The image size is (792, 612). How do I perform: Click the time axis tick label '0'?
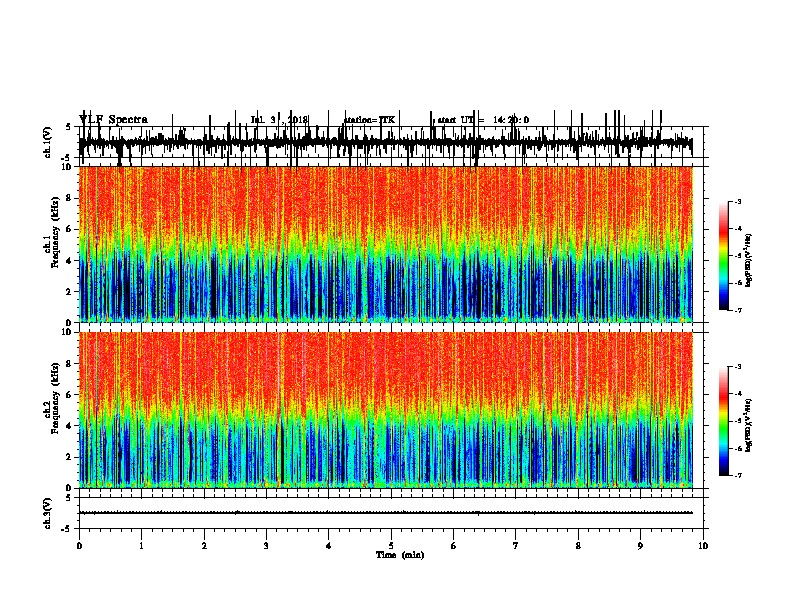tap(79, 546)
